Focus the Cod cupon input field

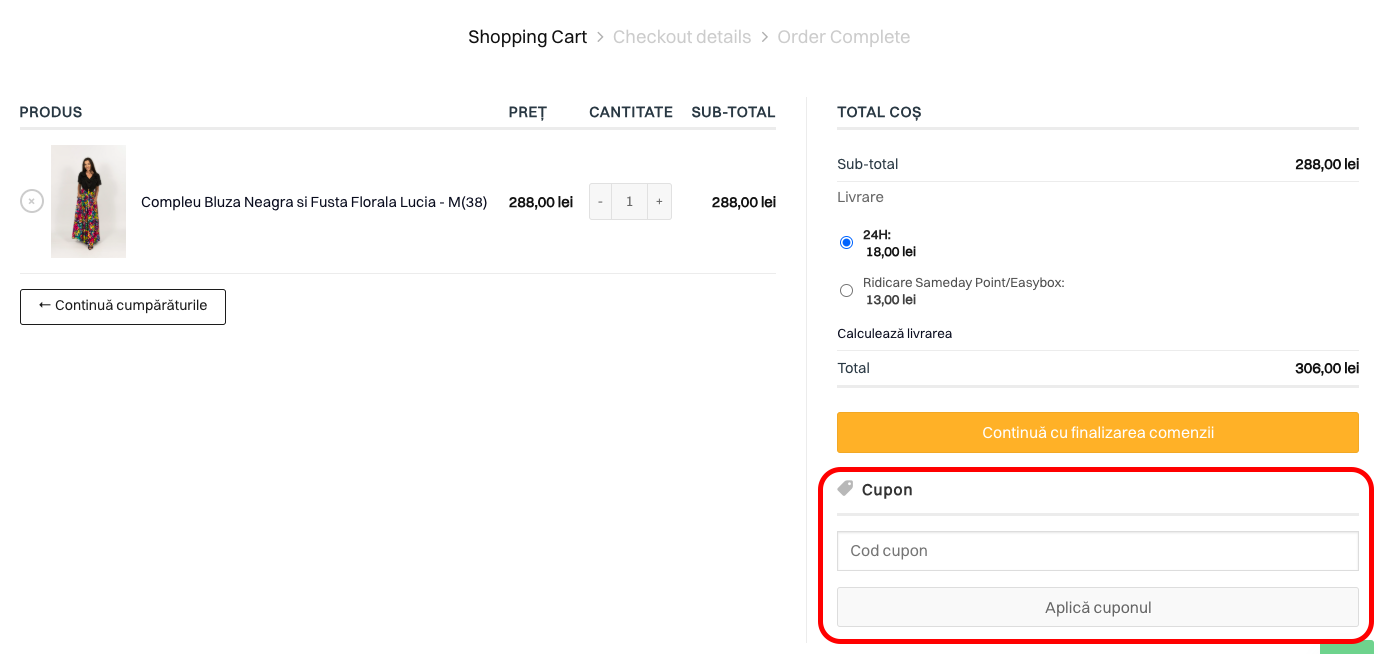[1097, 551]
